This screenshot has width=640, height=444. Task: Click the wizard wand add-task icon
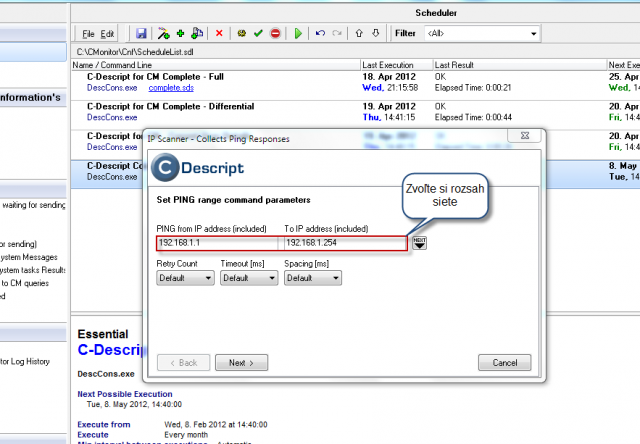pos(164,33)
